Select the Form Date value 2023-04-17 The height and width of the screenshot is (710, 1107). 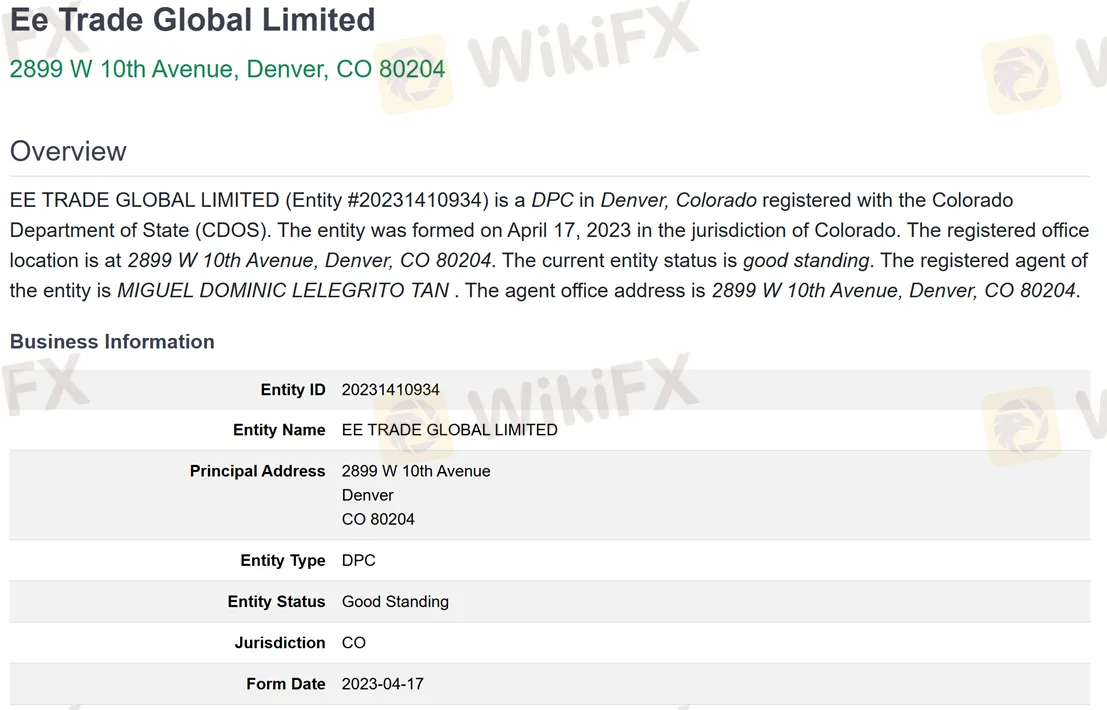tap(383, 684)
